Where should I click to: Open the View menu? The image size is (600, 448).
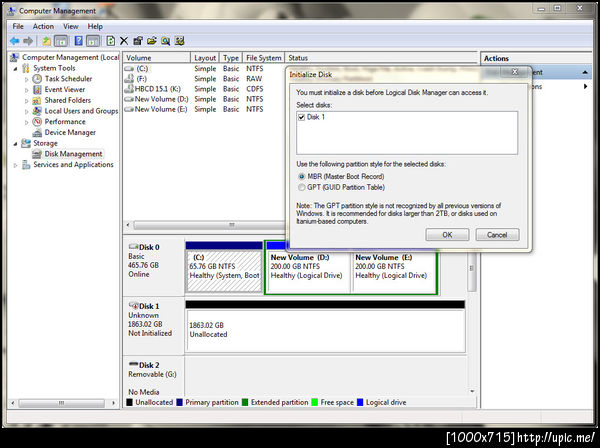click(x=71, y=26)
